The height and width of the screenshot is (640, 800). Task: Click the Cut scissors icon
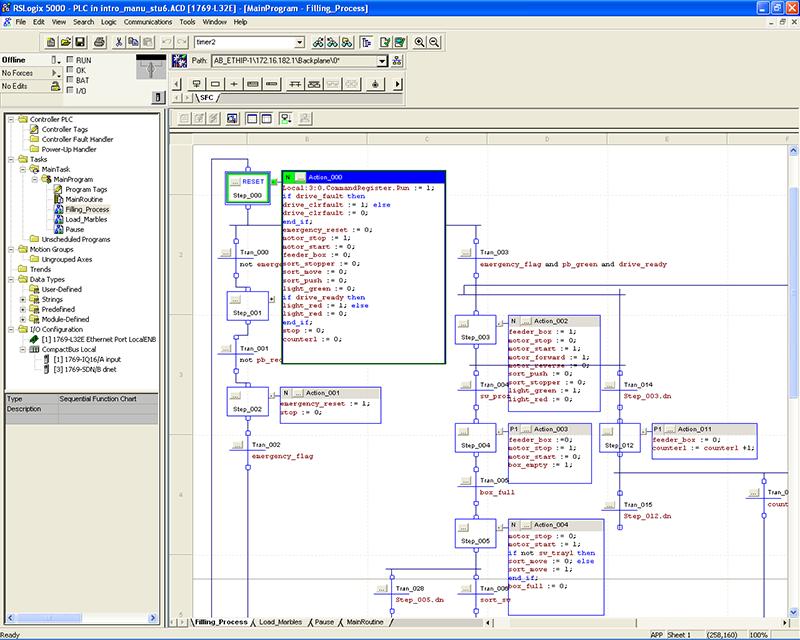coord(119,42)
